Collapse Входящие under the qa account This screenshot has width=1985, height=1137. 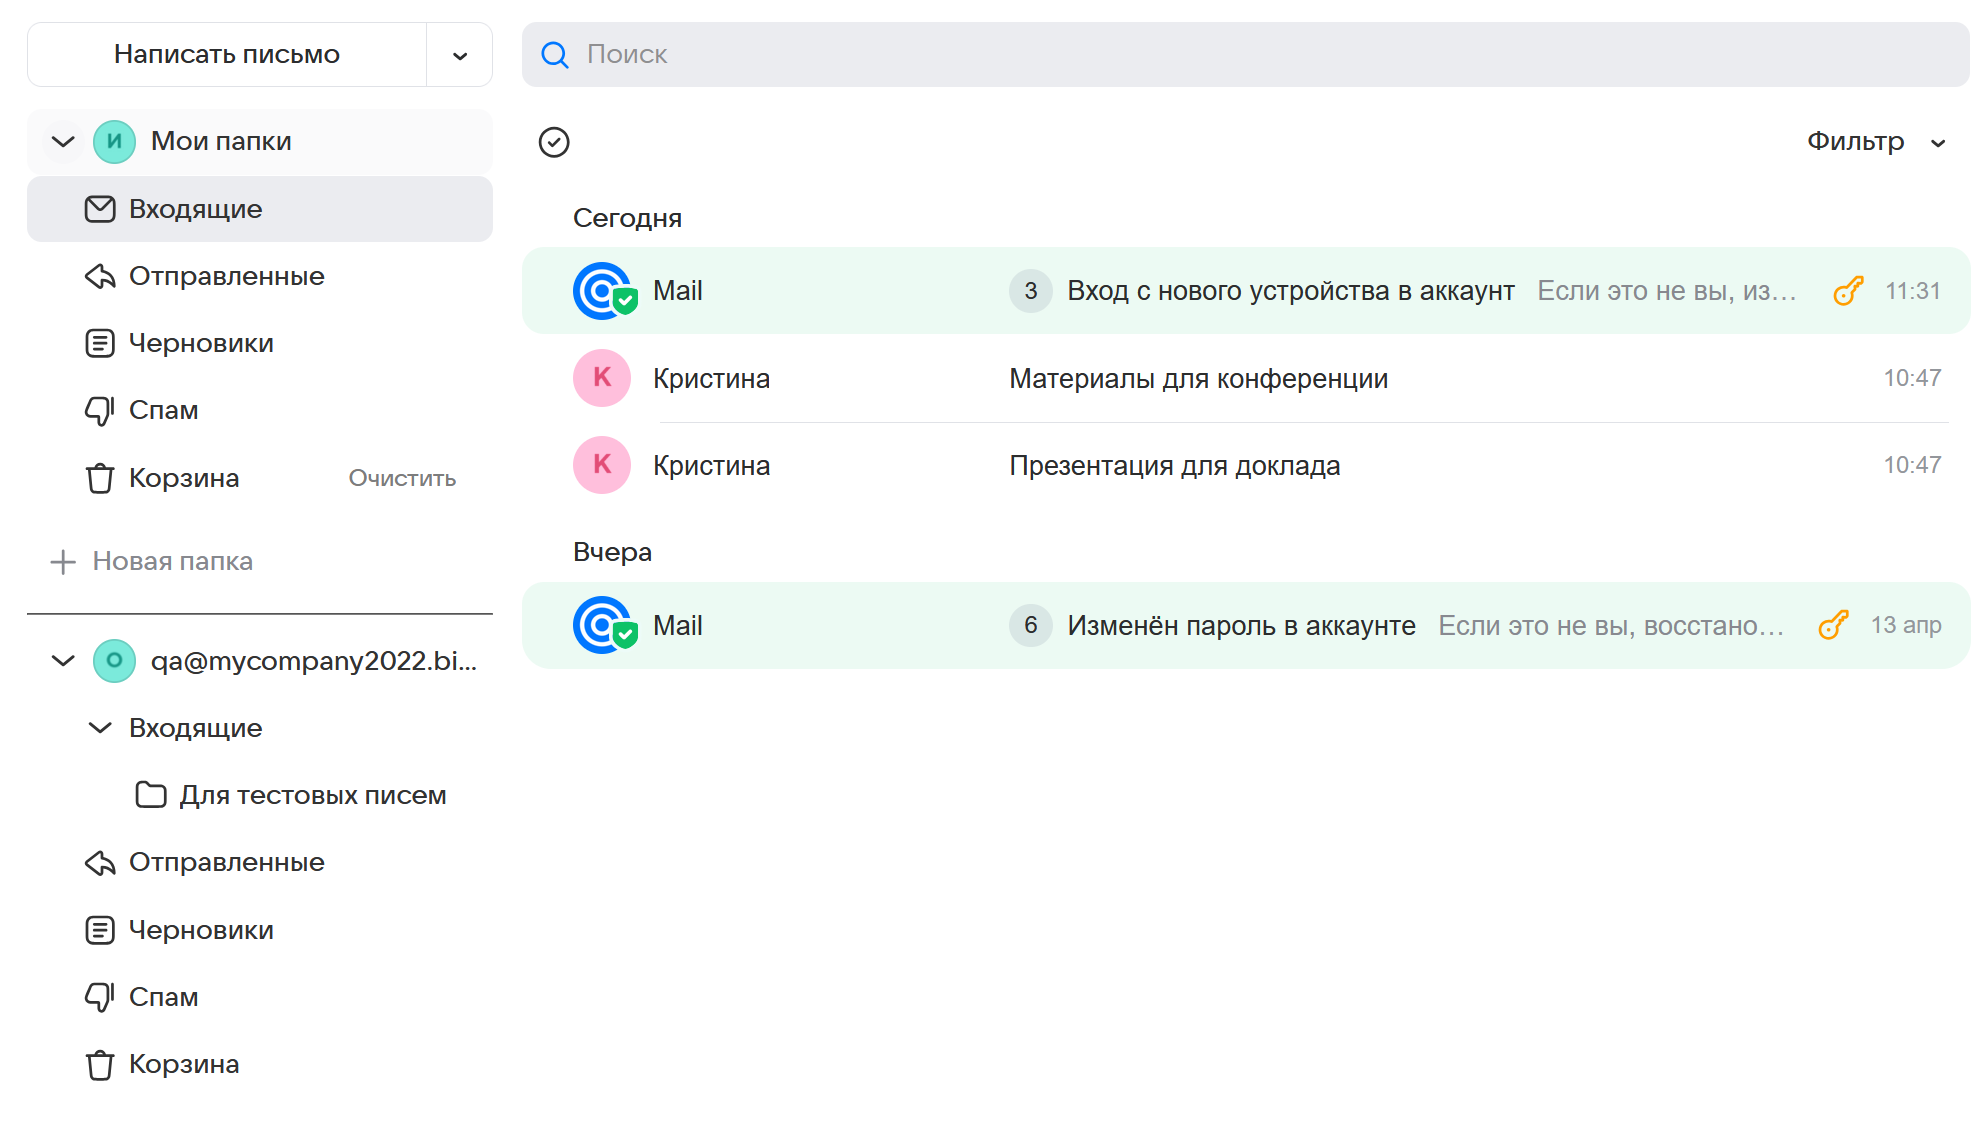(x=100, y=728)
